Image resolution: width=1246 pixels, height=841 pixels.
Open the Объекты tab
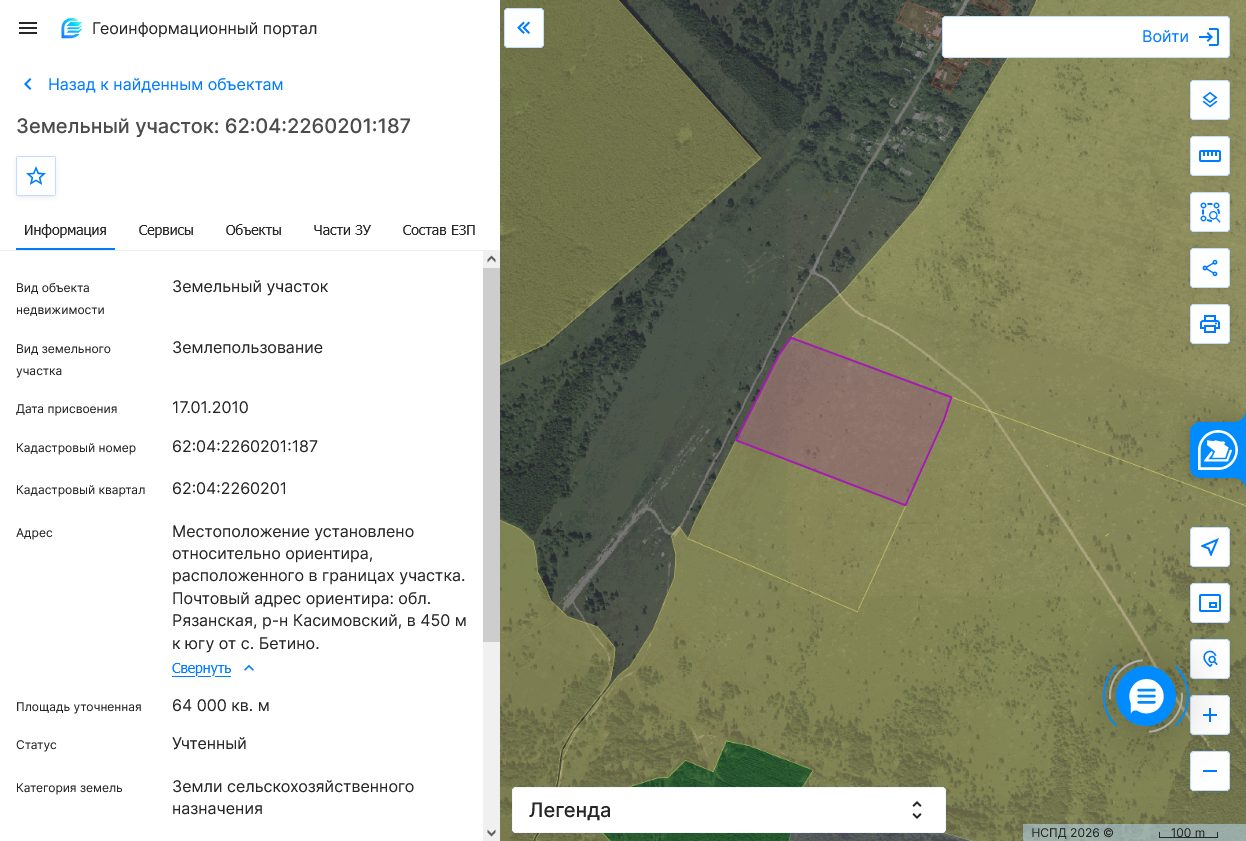tap(253, 230)
